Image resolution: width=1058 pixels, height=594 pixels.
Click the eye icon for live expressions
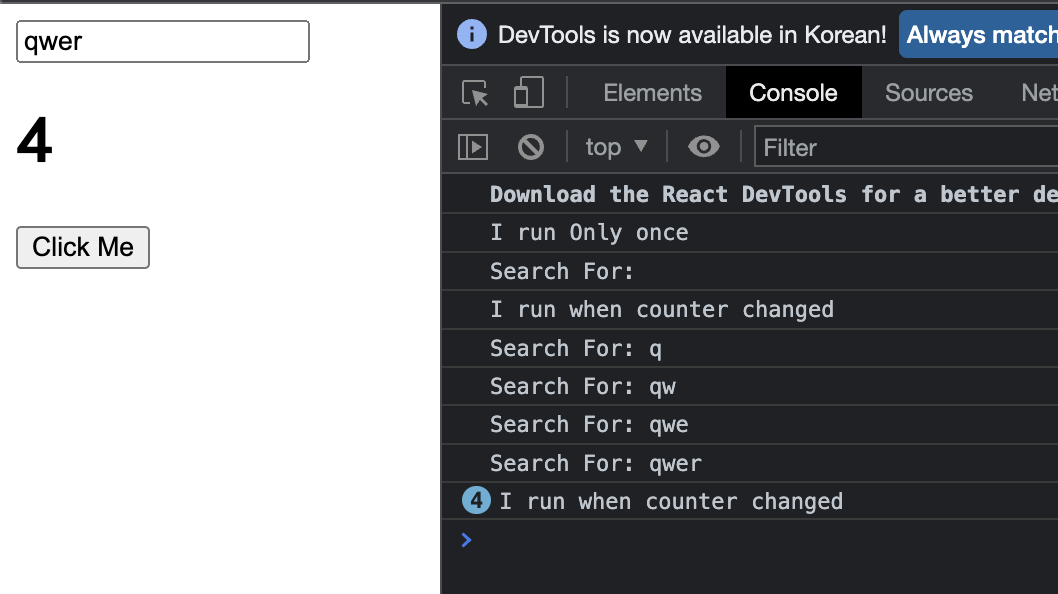[704, 147]
